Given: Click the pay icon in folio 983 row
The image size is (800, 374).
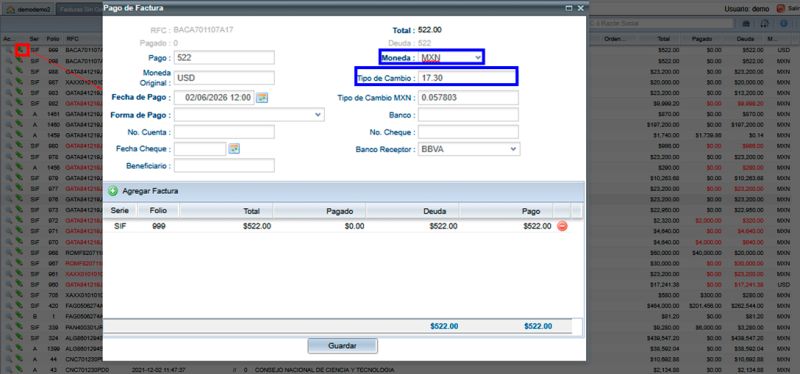Looking at the screenshot, I should click(x=19, y=93).
